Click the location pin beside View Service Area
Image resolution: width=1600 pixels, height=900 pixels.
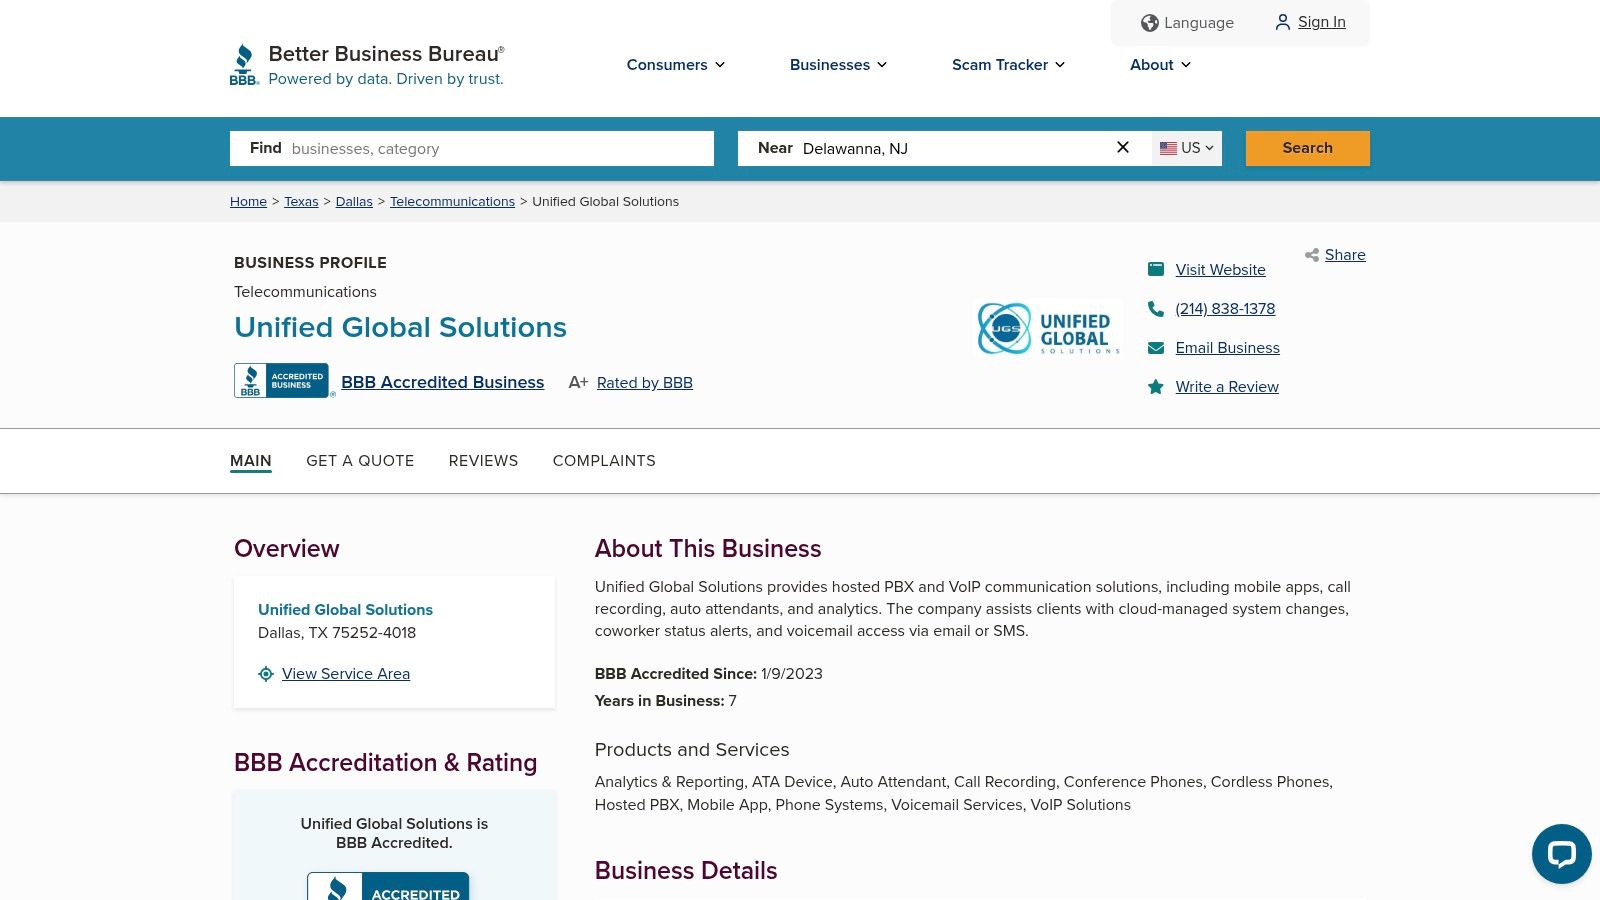point(266,673)
